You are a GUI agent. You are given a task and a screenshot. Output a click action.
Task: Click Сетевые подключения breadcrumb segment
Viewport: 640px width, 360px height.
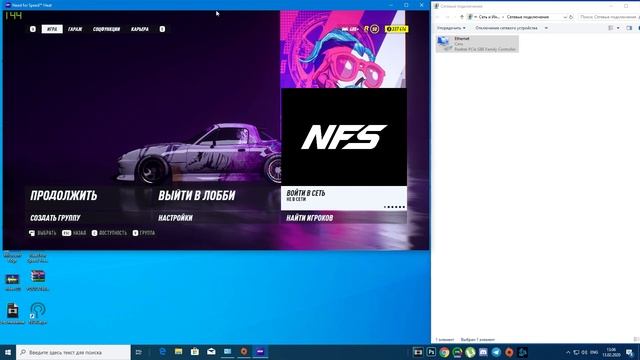[x=527, y=17]
